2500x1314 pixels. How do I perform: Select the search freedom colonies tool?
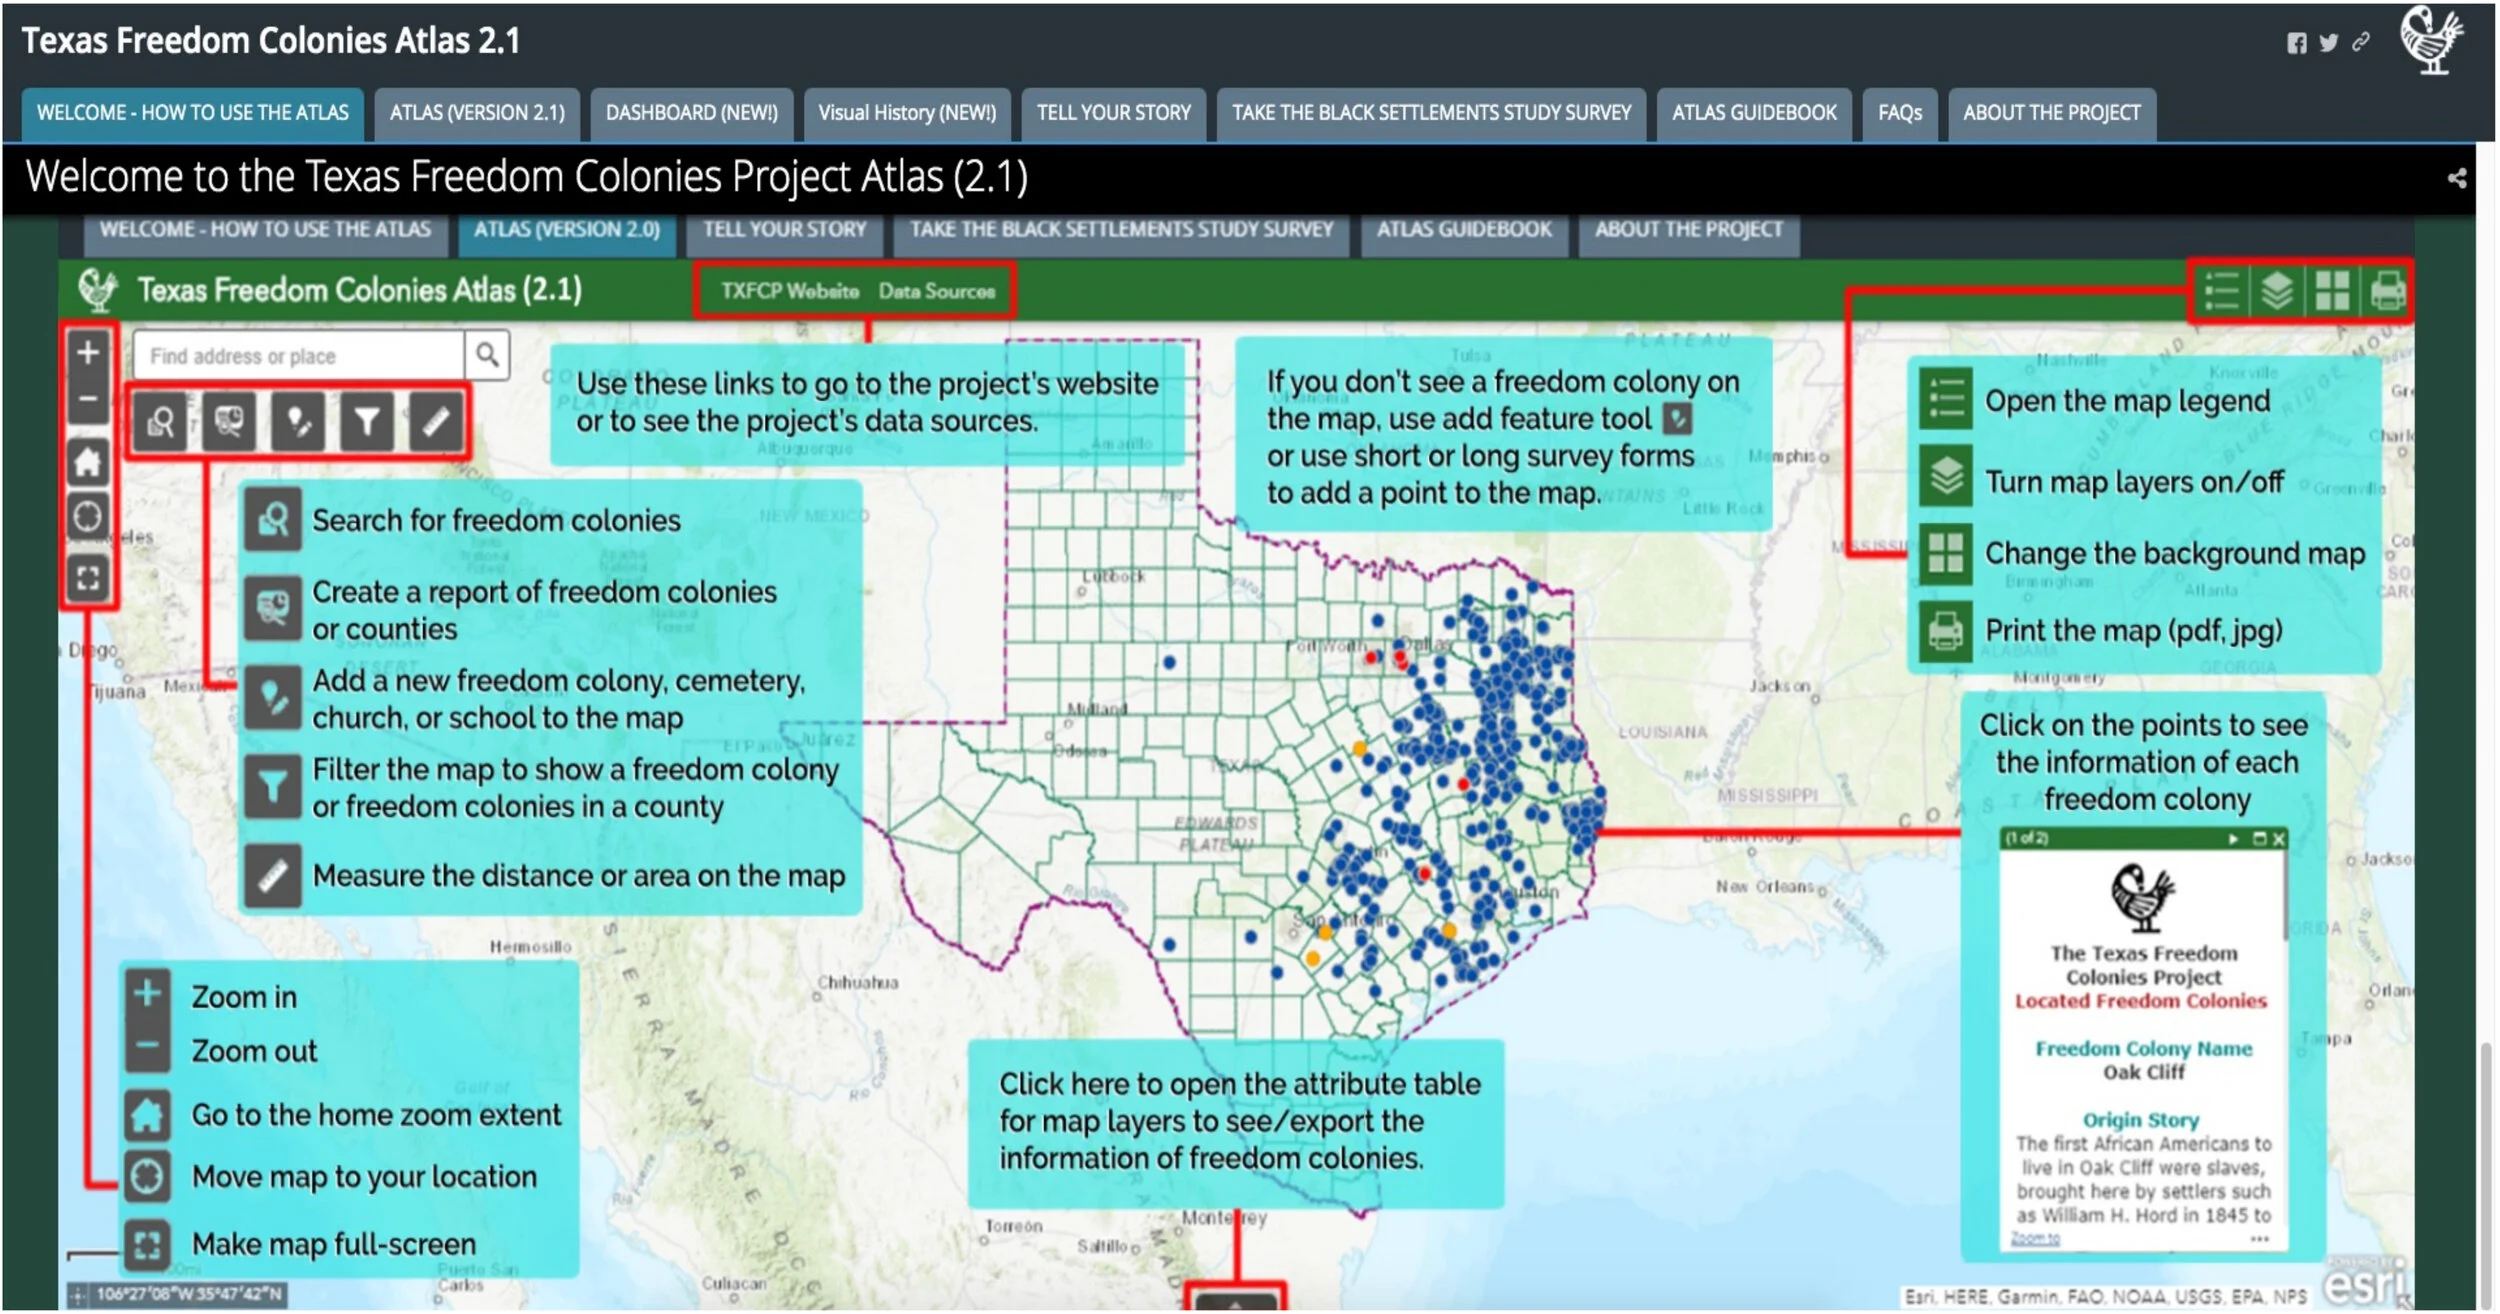[160, 421]
